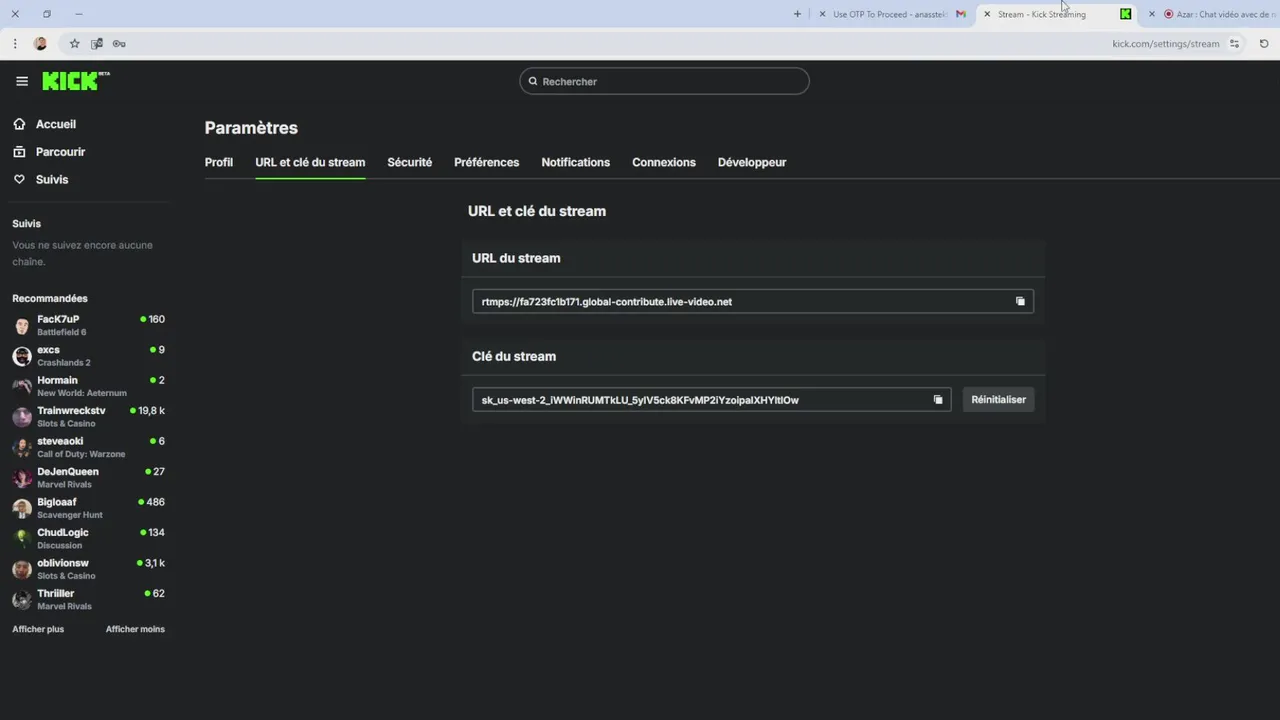
Task: Click the stream URL text field
Action: tap(752, 301)
